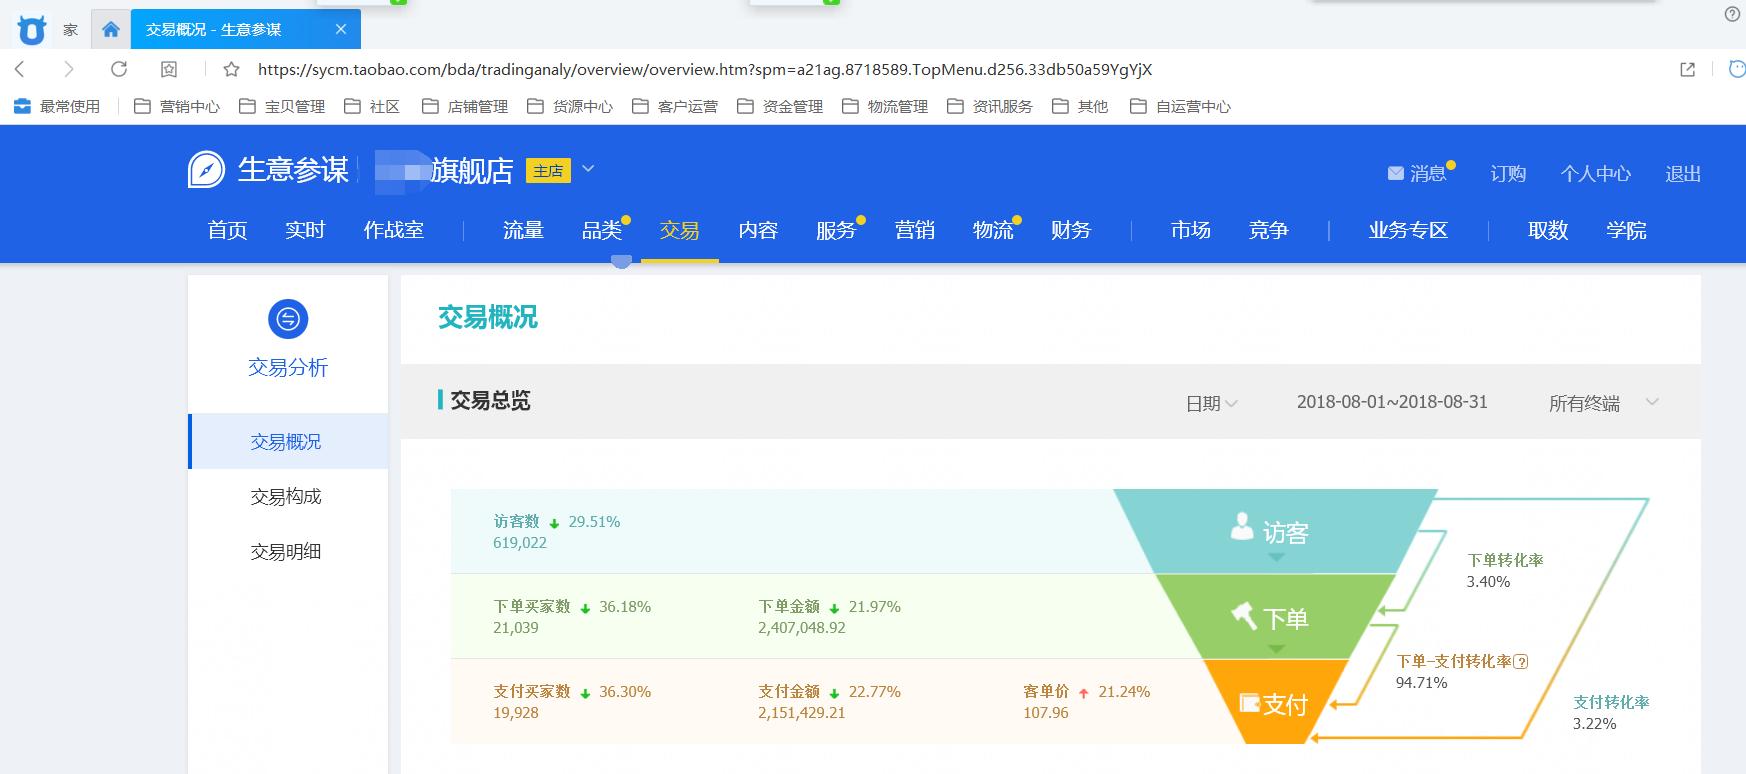
Task: Open the 资讯服务 bookmark folder
Action: (990, 106)
